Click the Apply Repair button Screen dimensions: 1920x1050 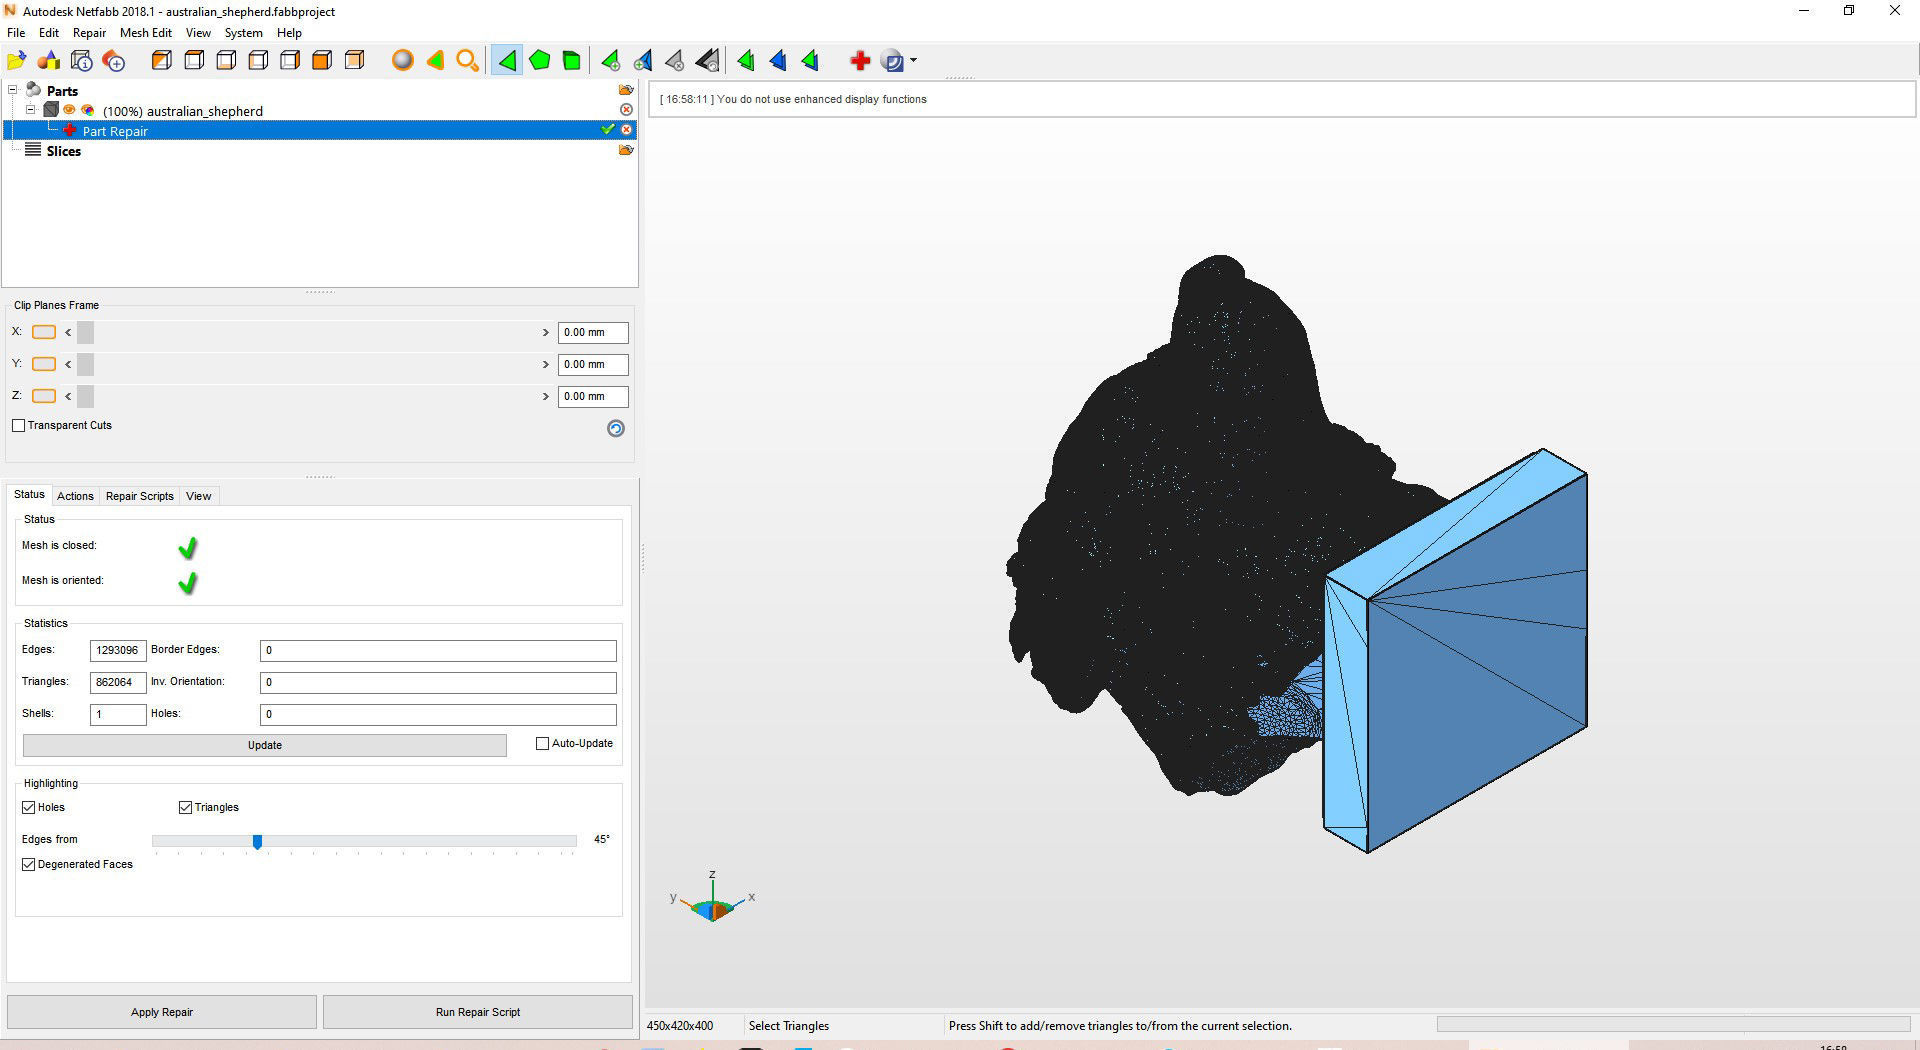click(x=162, y=1012)
